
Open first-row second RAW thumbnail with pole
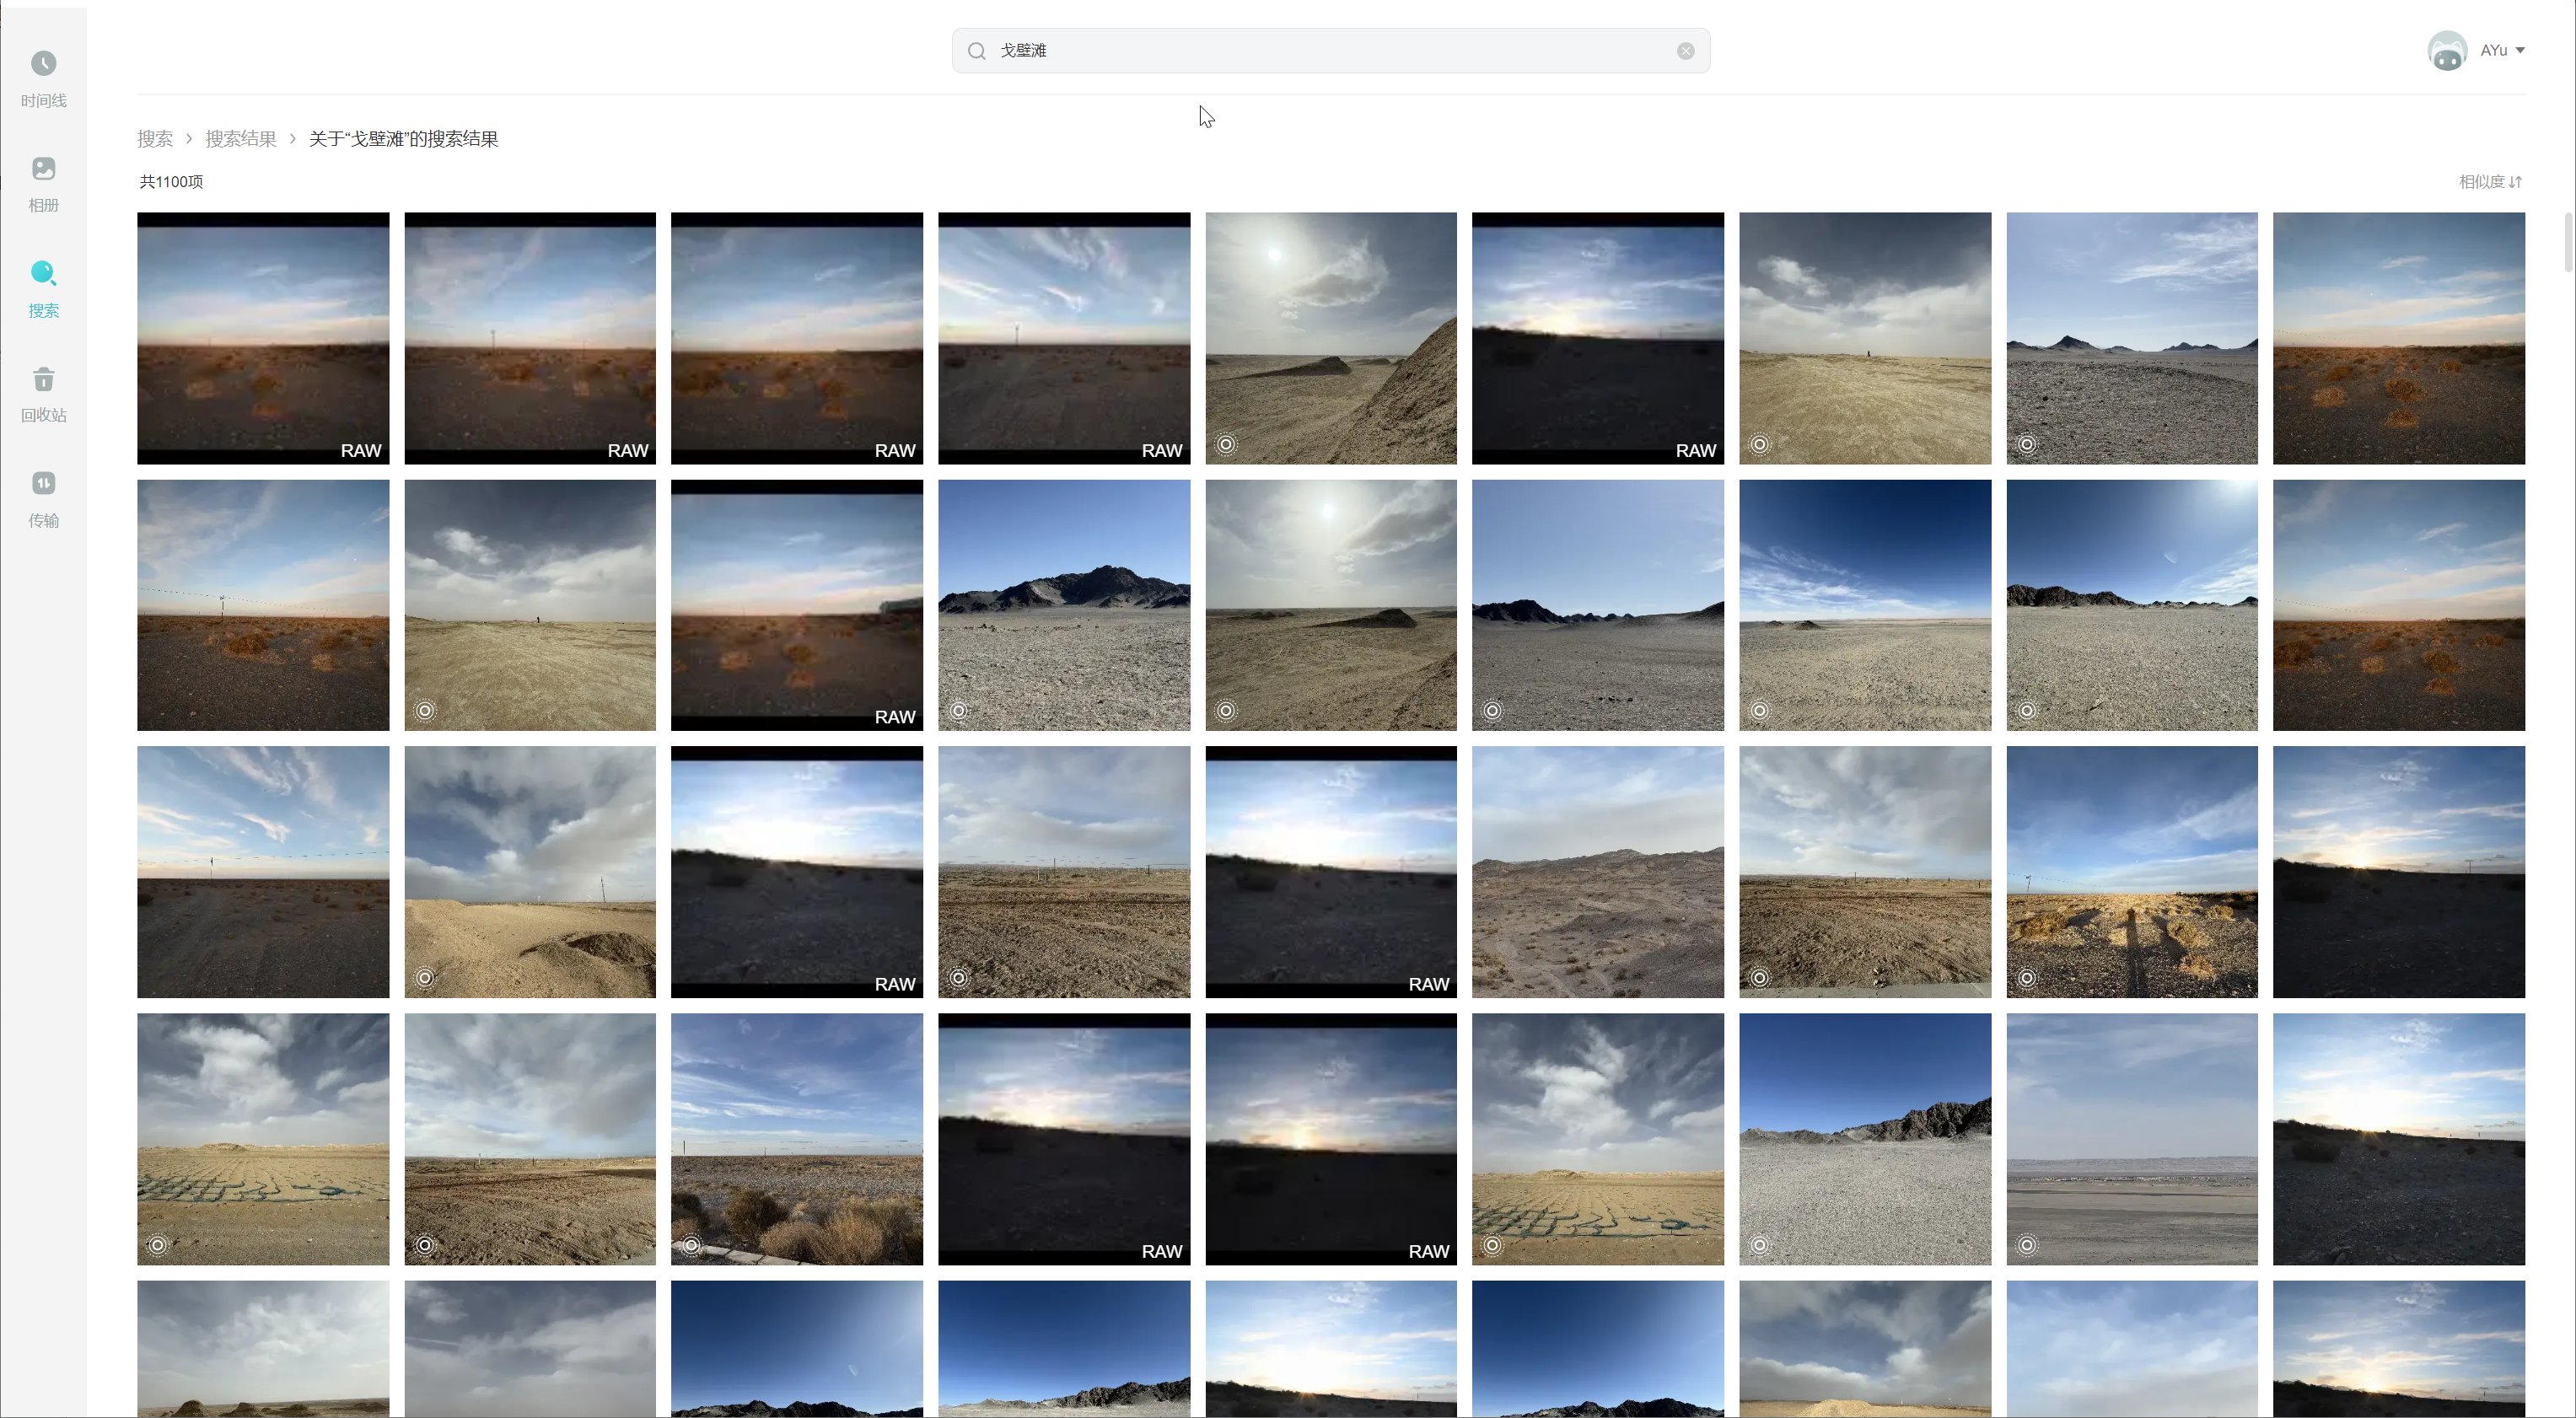(530, 338)
